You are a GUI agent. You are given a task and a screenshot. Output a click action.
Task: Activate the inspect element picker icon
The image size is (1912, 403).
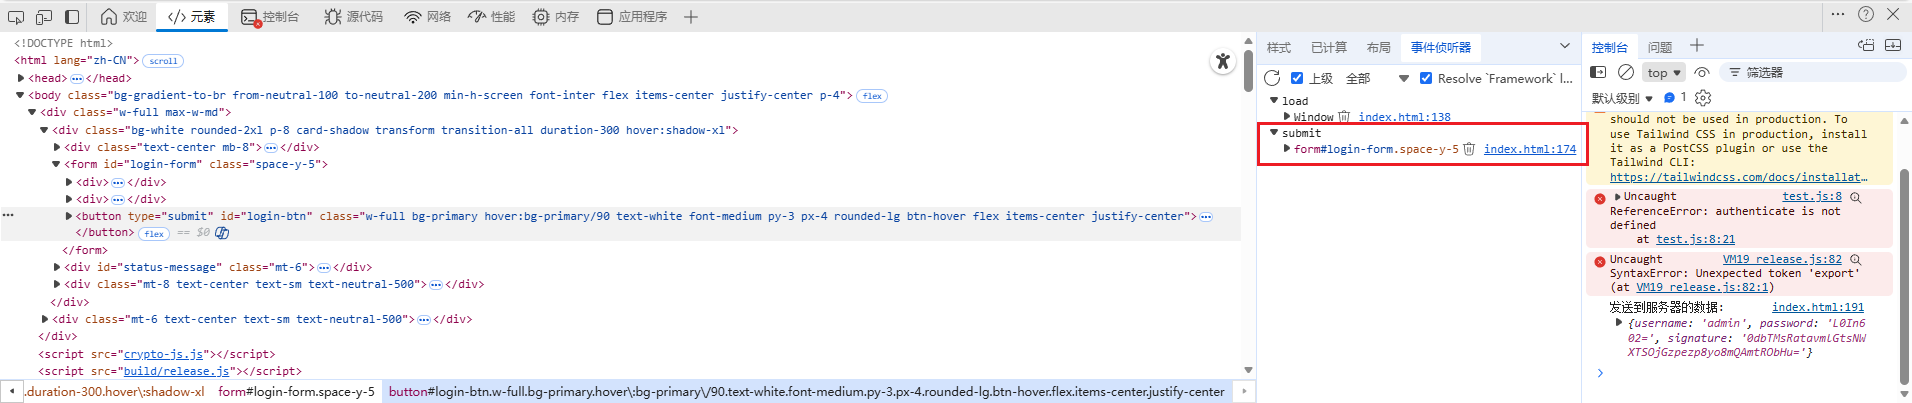(x=16, y=16)
